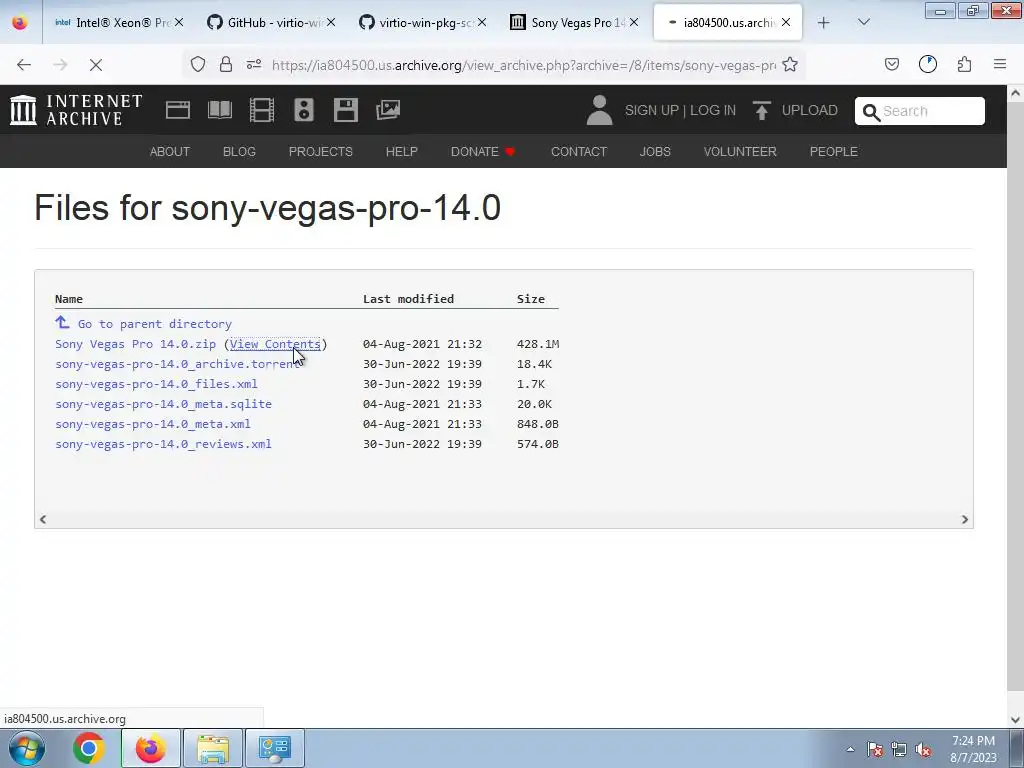This screenshot has height=768, width=1024.
Task: Close the Intel Xeon tab
Action: [x=179, y=22]
